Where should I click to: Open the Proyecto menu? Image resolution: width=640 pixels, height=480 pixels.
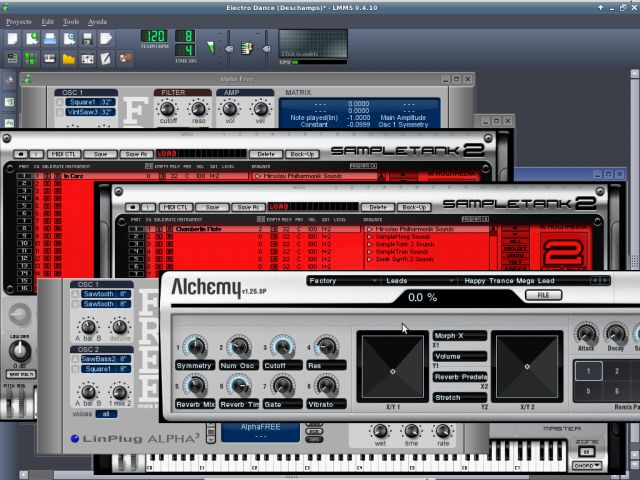point(19,22)
